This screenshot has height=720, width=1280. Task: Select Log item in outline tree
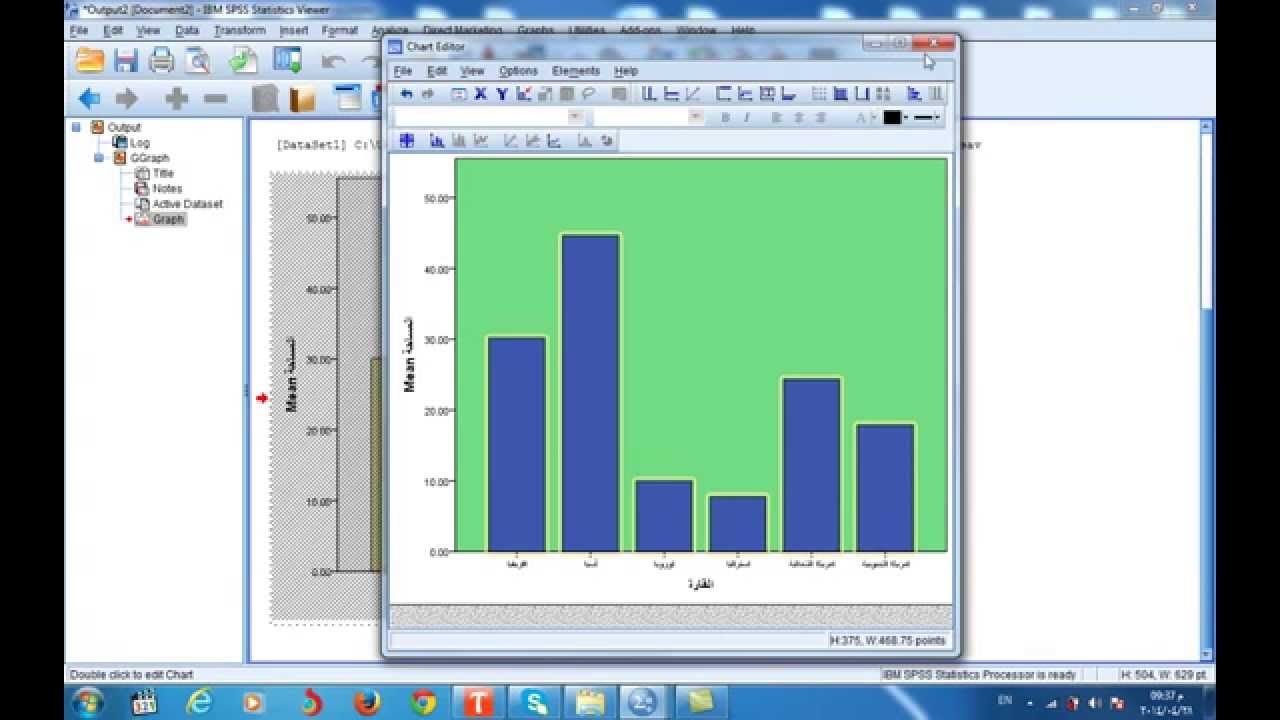tap(139, 143)
